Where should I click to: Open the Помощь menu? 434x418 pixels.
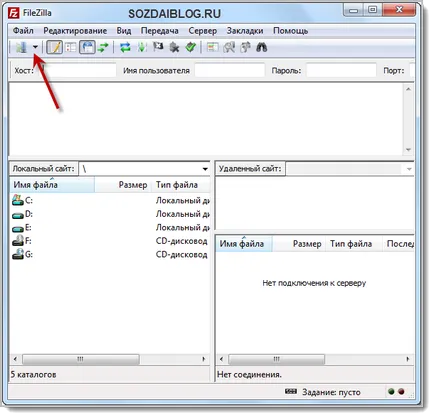coord(291,31)
